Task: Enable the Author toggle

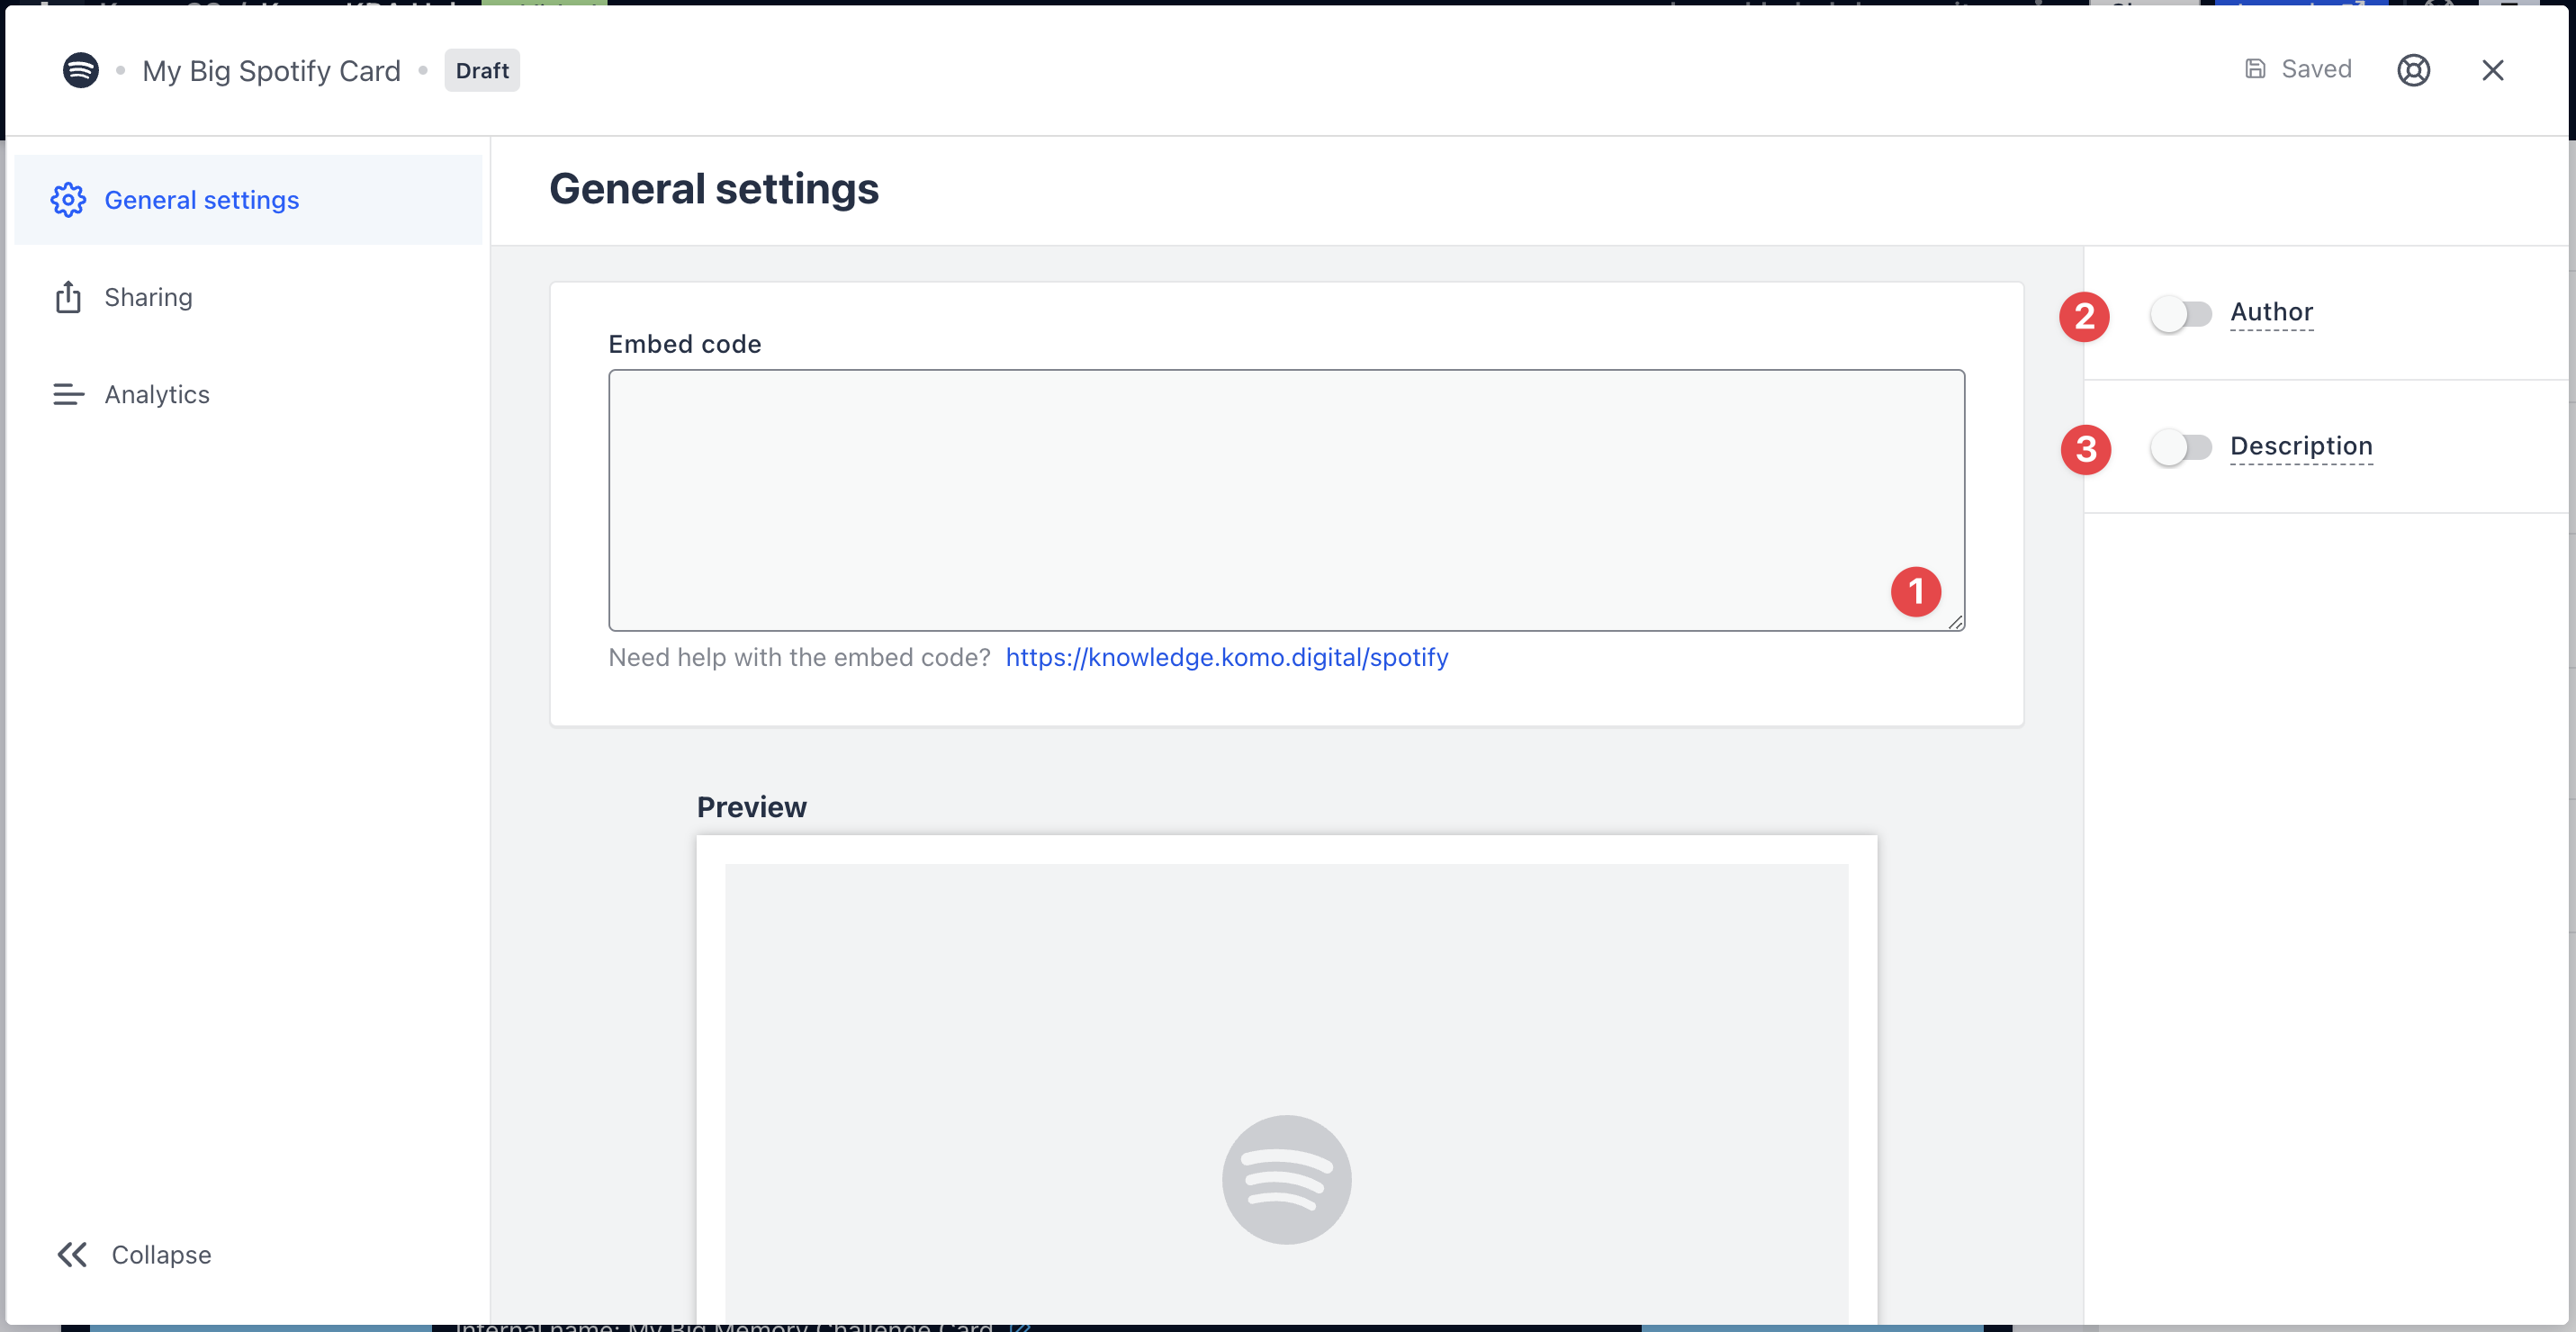Action: (2181, 314)
